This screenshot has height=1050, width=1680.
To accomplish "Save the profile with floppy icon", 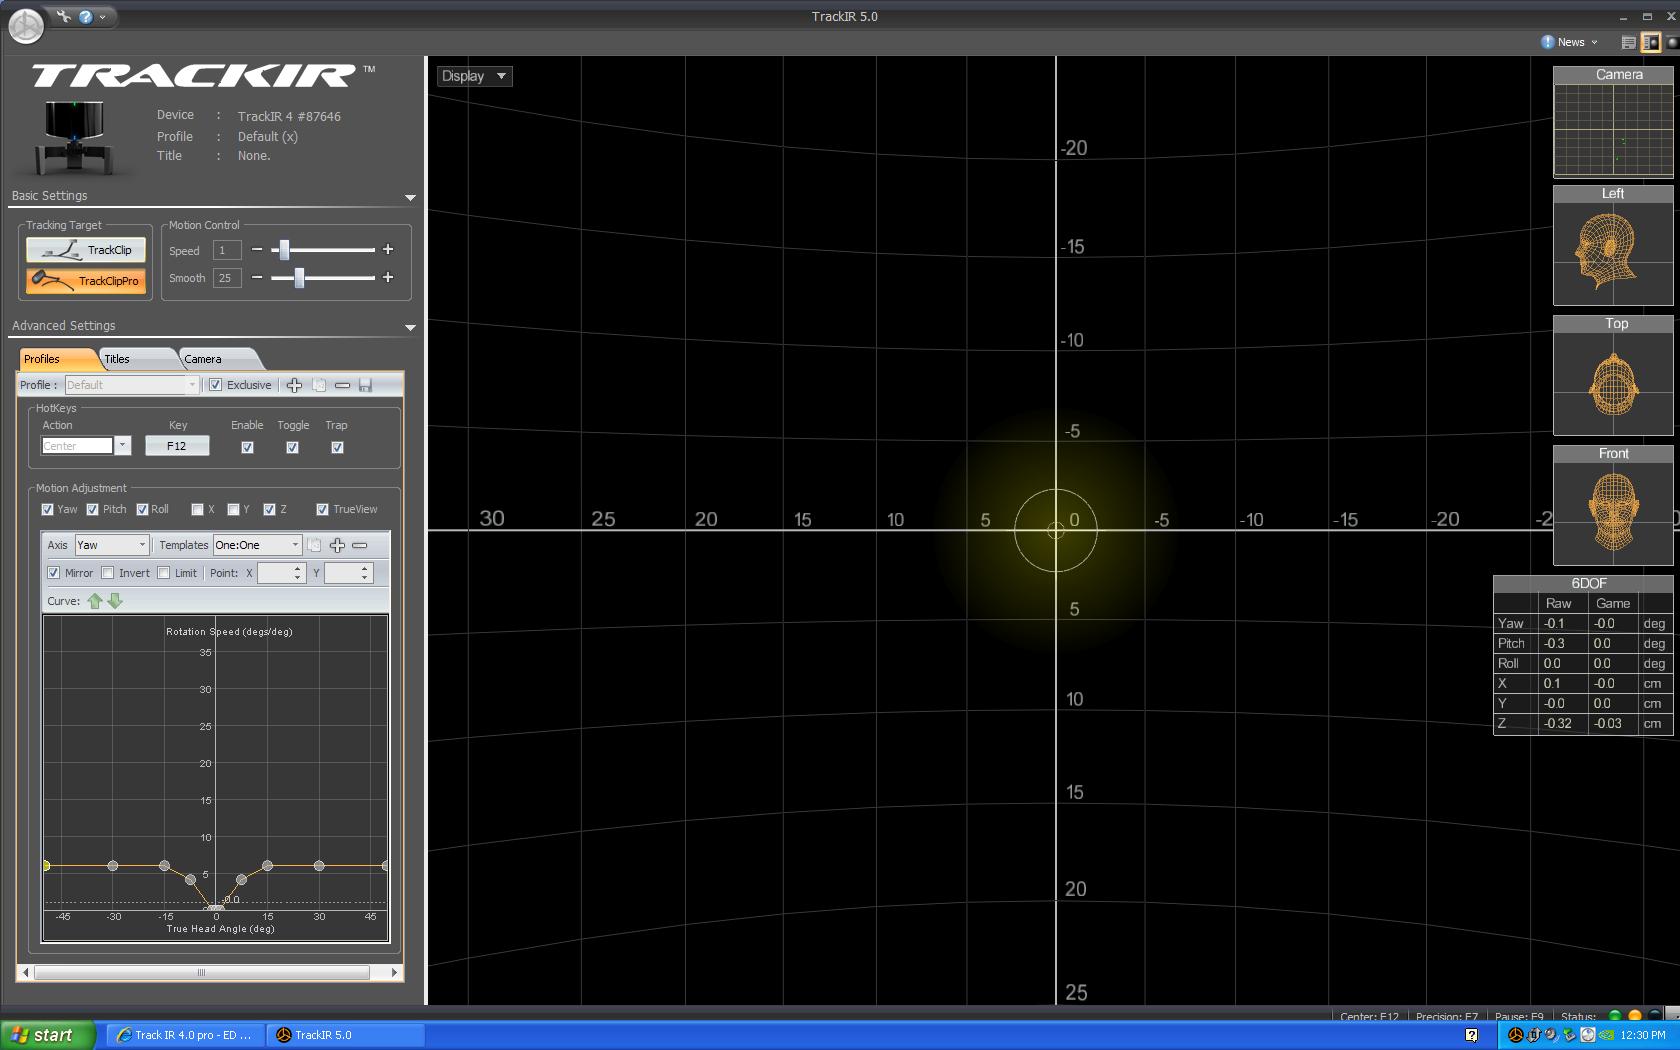I will click(x=365, y=385).
